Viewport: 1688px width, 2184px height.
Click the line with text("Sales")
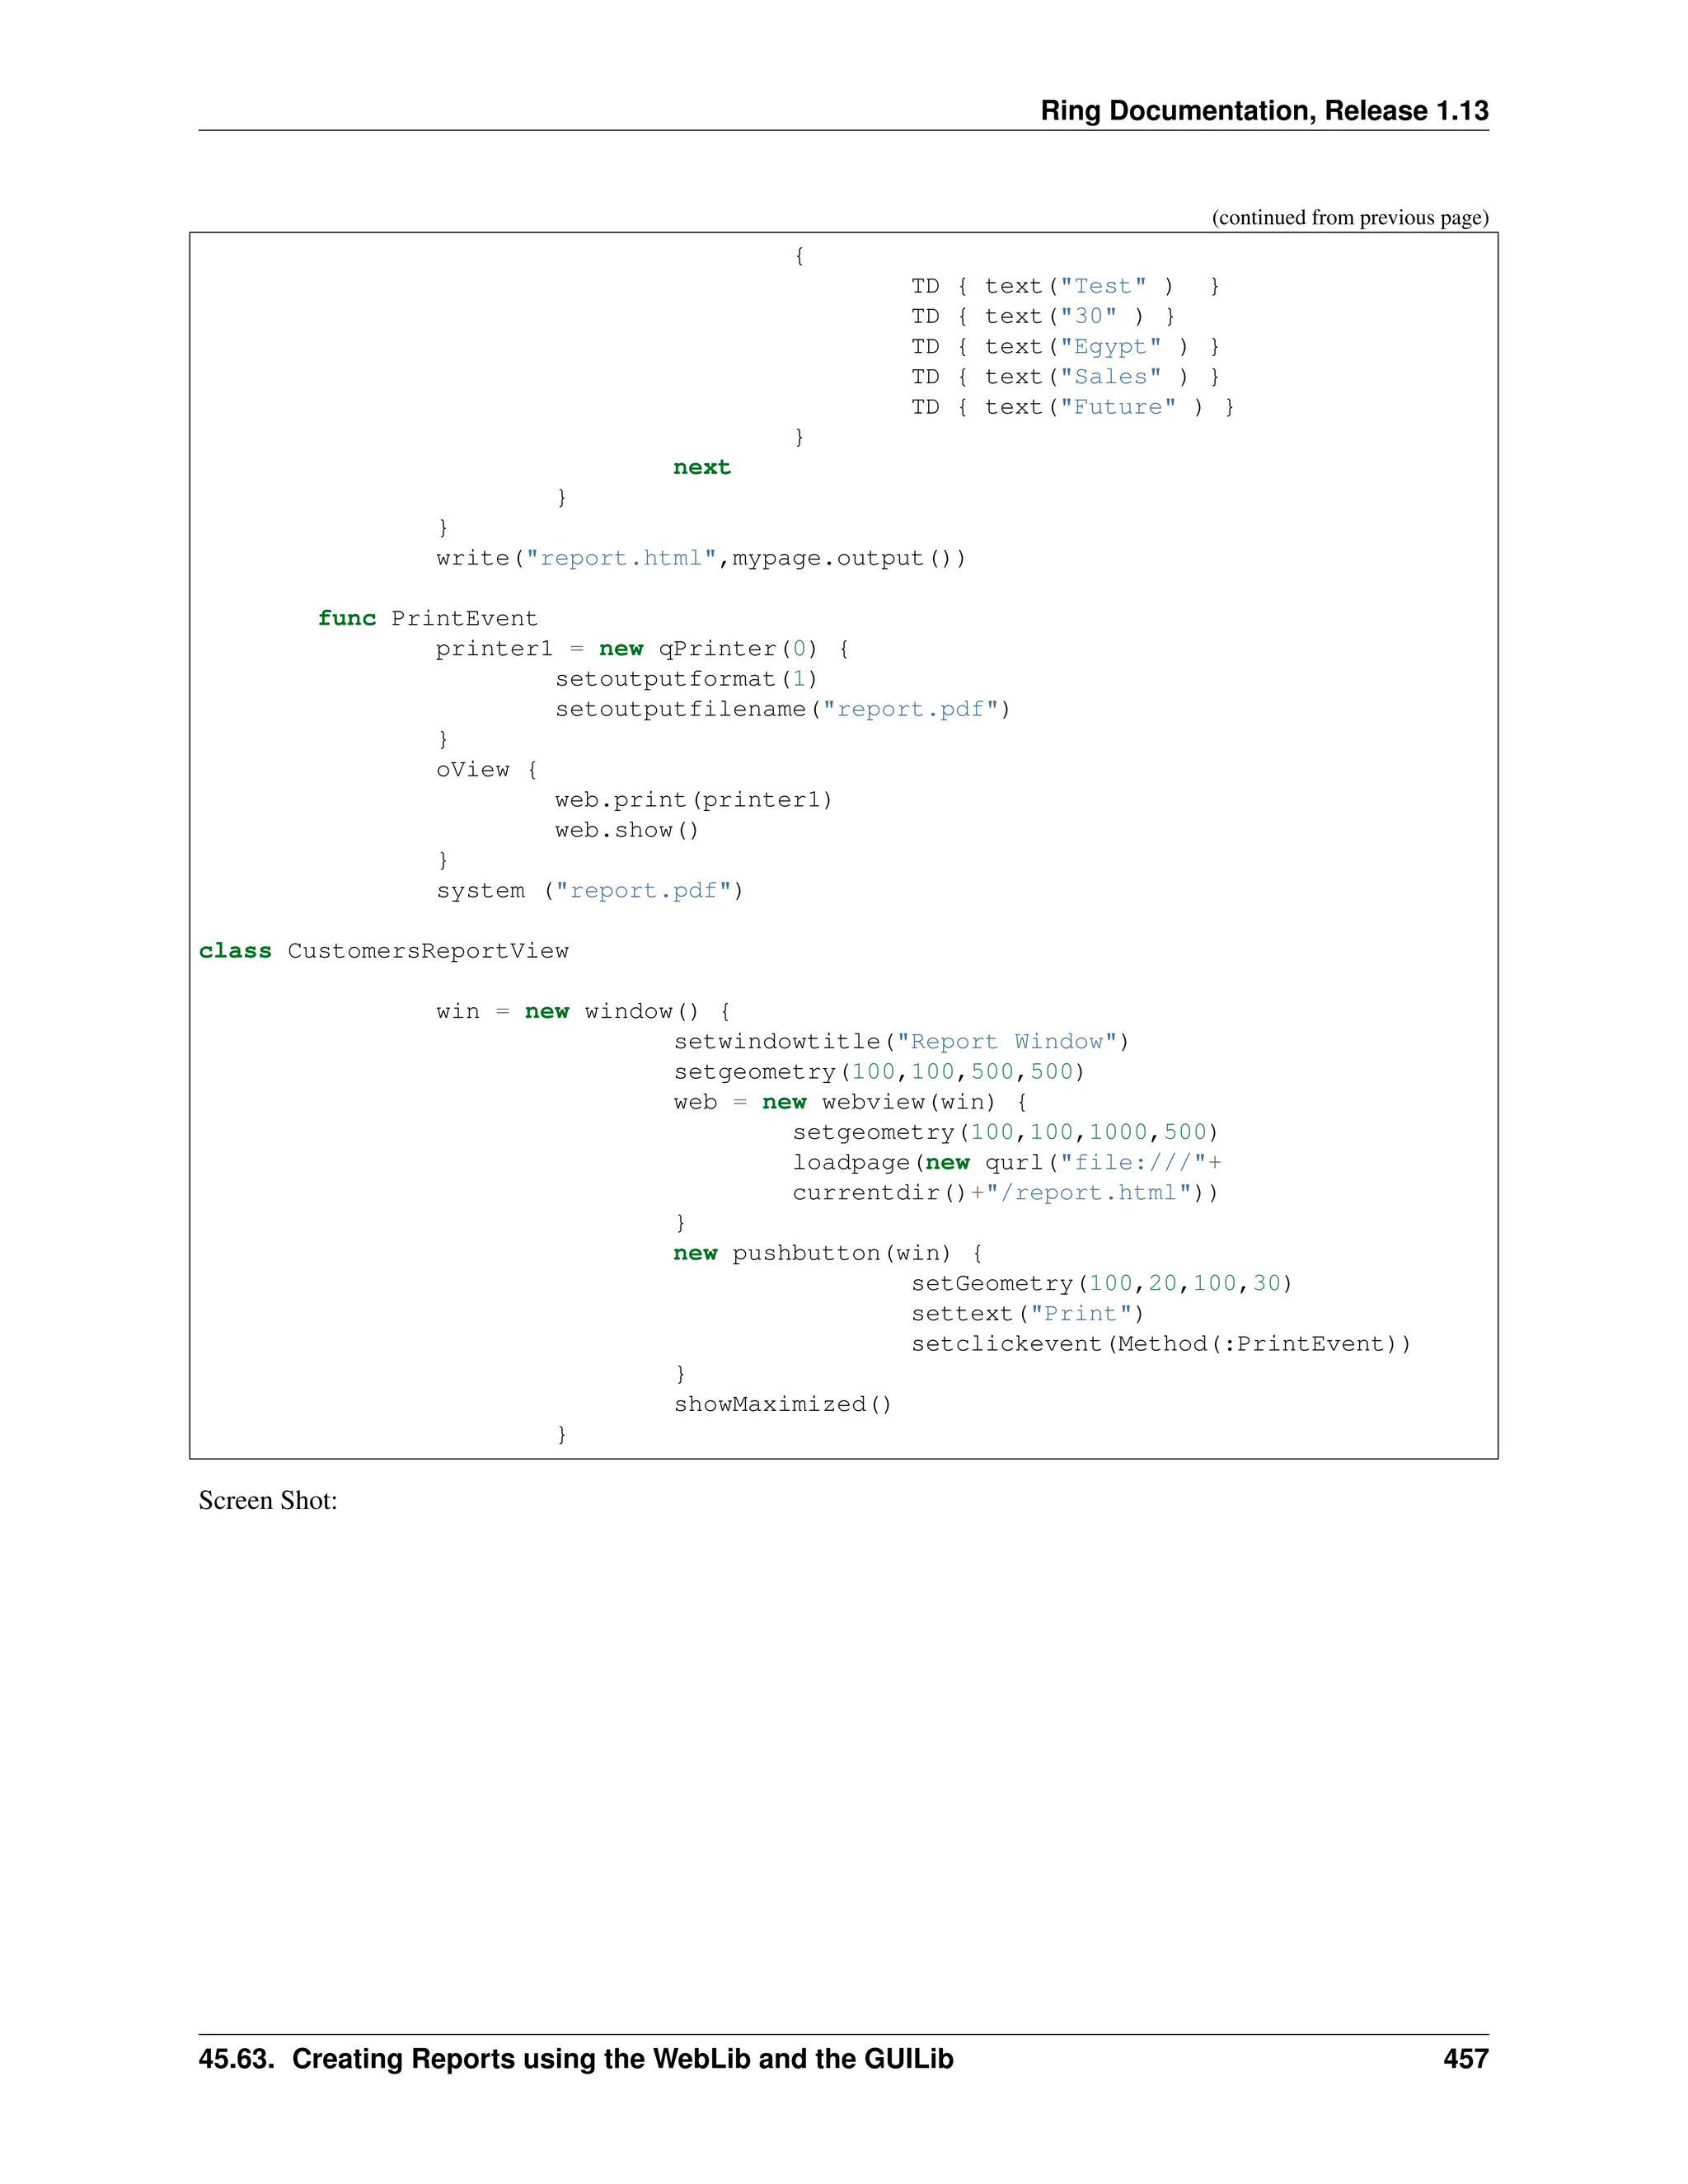click(x=1064, y=376)
